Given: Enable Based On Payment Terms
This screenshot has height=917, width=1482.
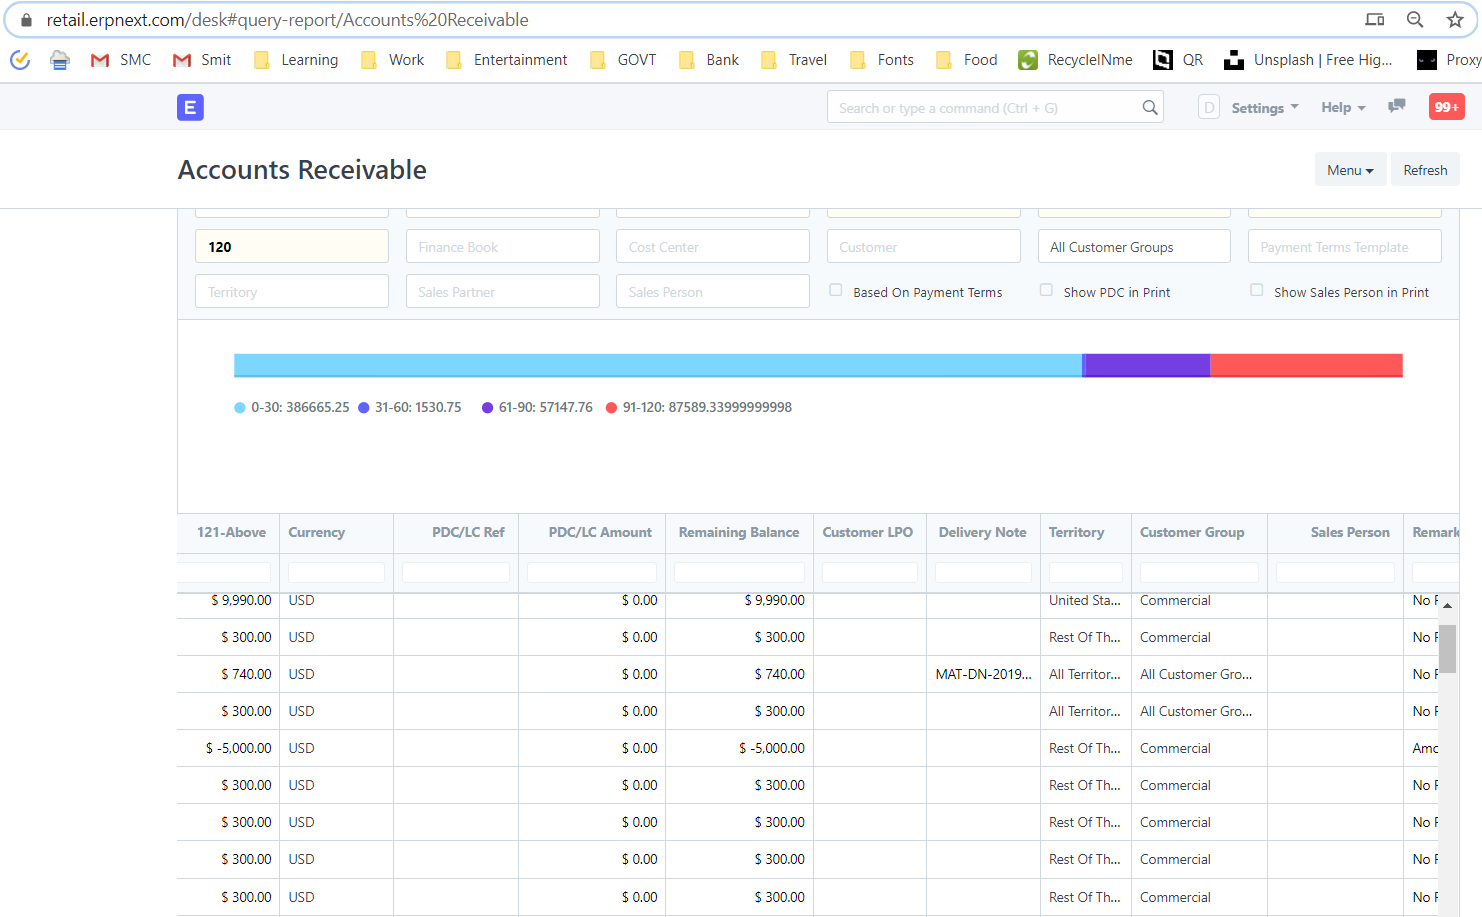Looking at the screenshot, I should pyautogui.click(x=836, y=290).
